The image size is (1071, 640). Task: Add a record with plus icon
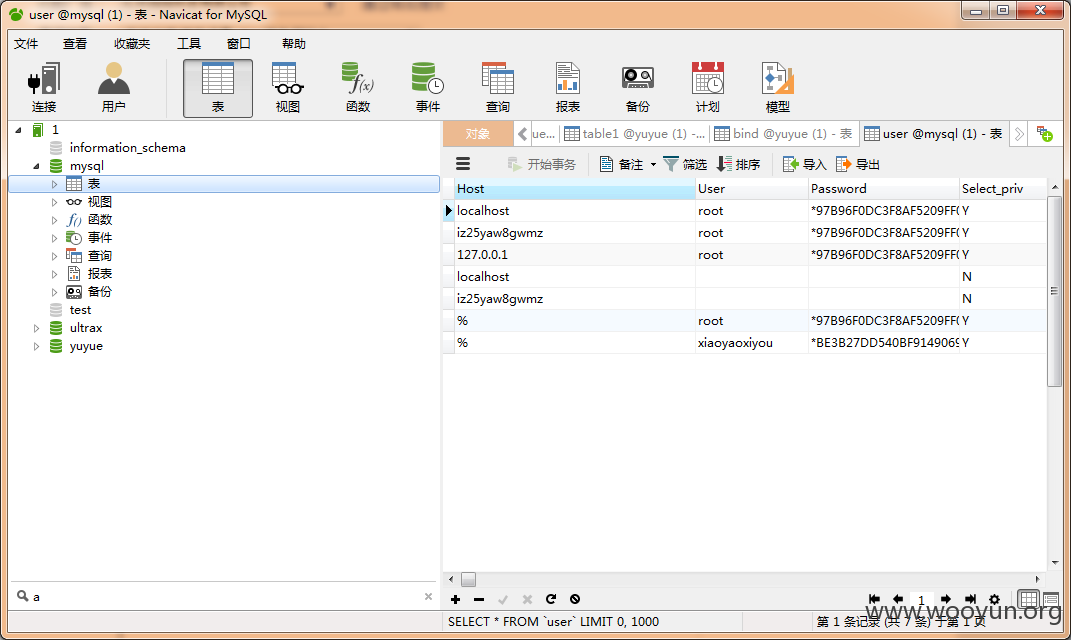pos(456,599)
